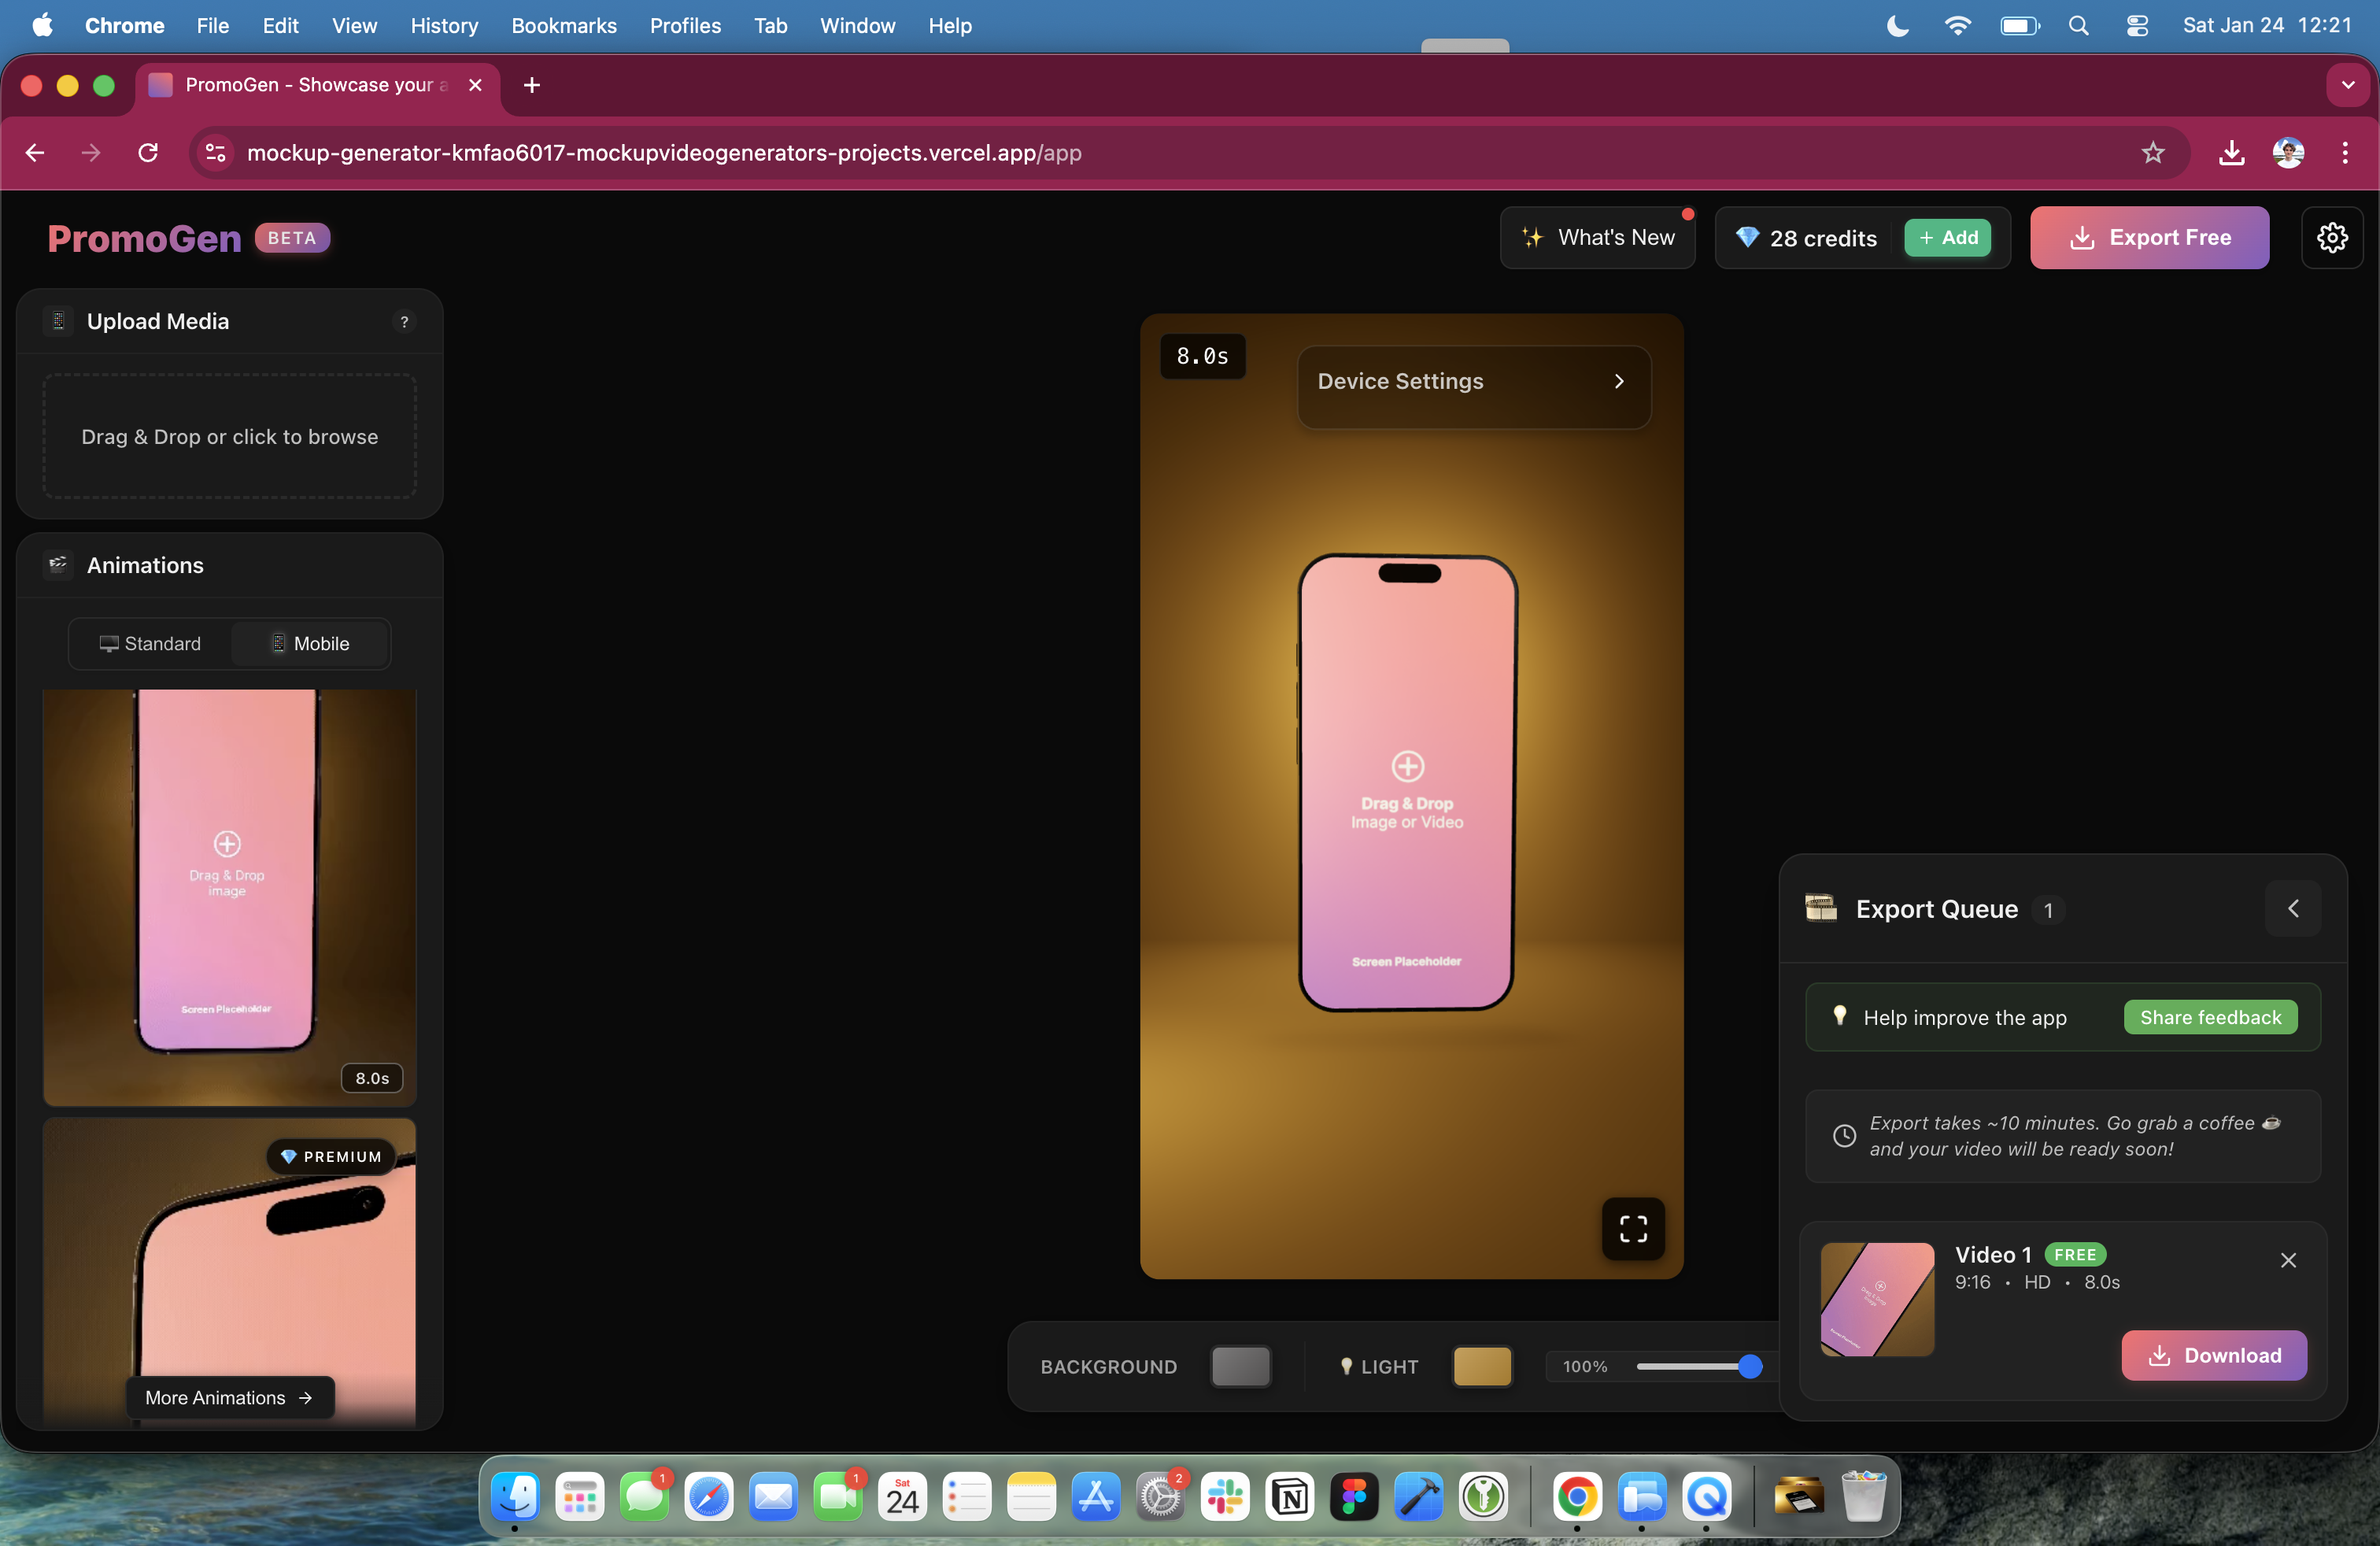
Task: Click the Share feedback button
Action: point(2209,1016)
